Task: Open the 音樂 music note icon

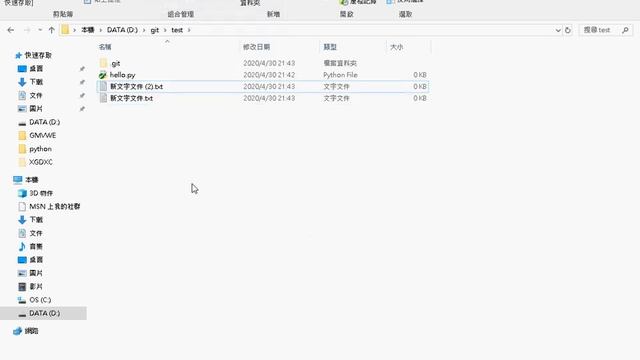Action: point(22,246)
